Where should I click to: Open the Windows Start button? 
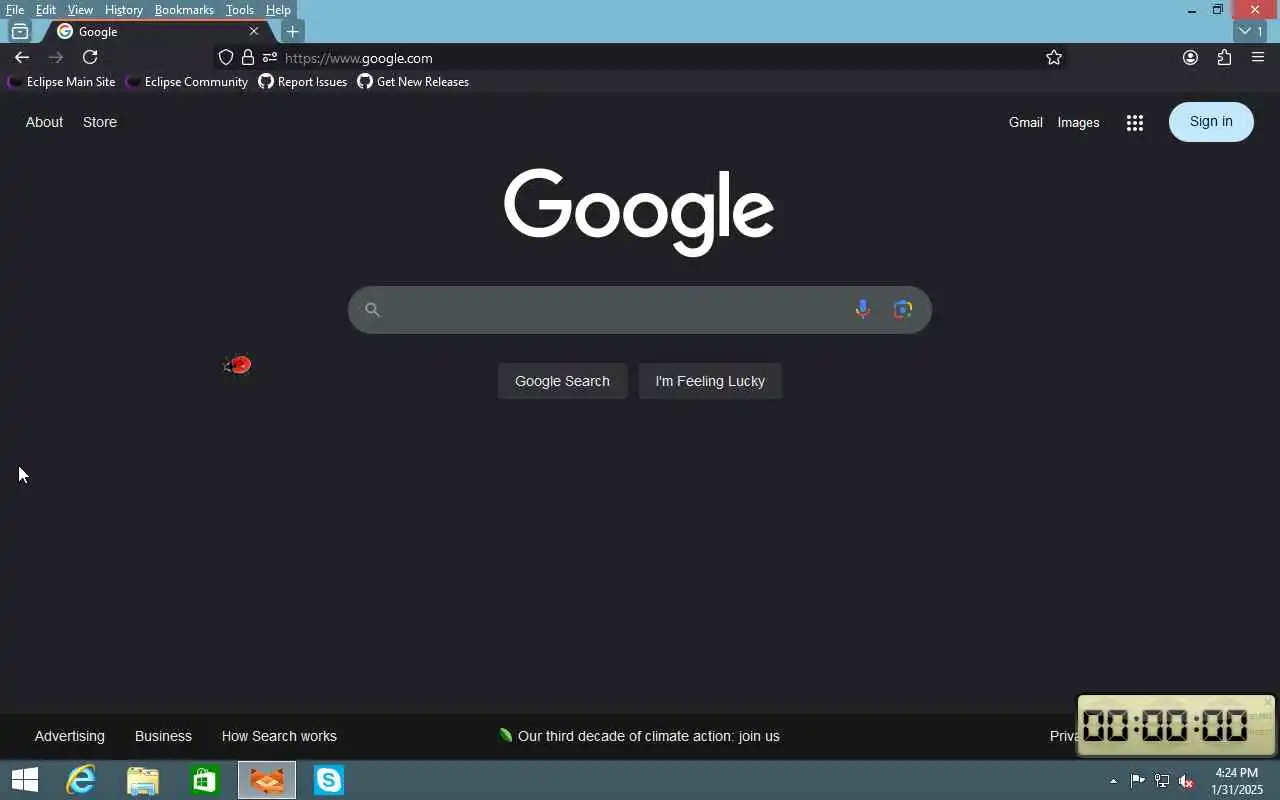pyautogui.click(x=24, y=780)
